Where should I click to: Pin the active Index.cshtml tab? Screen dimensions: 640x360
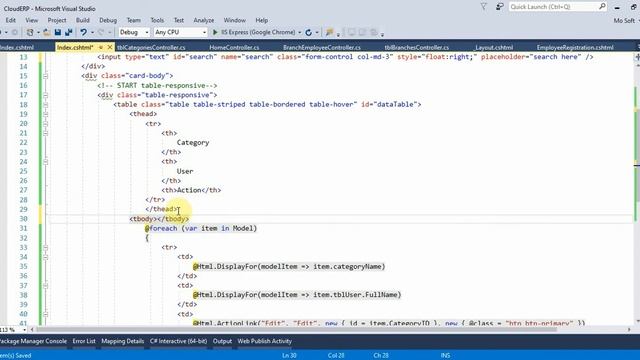(101, 47)
